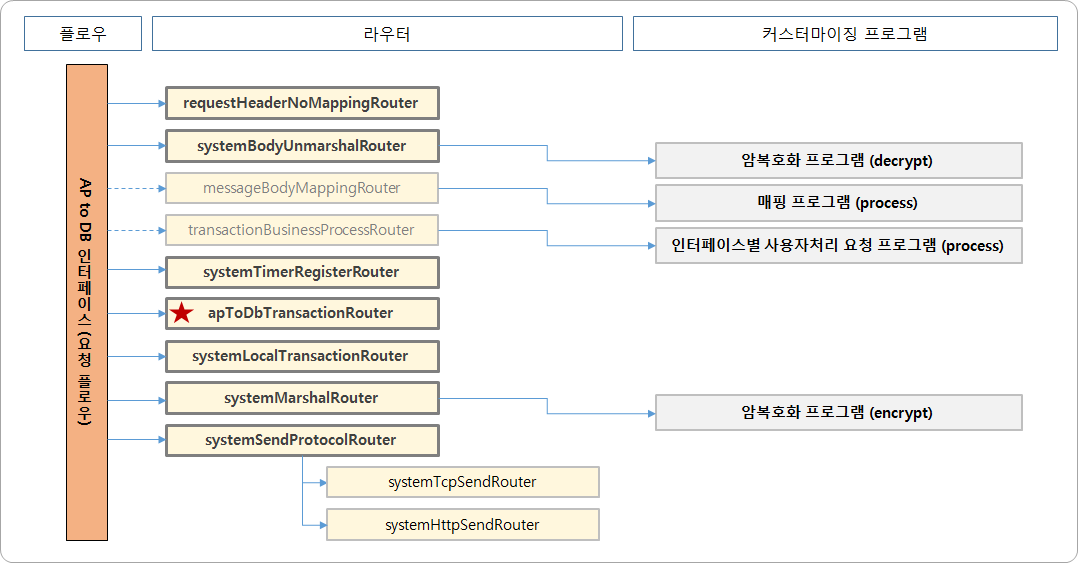This screenshot has width=1078, height=563.
Task: Select the systemSendProtocolRouter box
Action: (x=302, y=440)
